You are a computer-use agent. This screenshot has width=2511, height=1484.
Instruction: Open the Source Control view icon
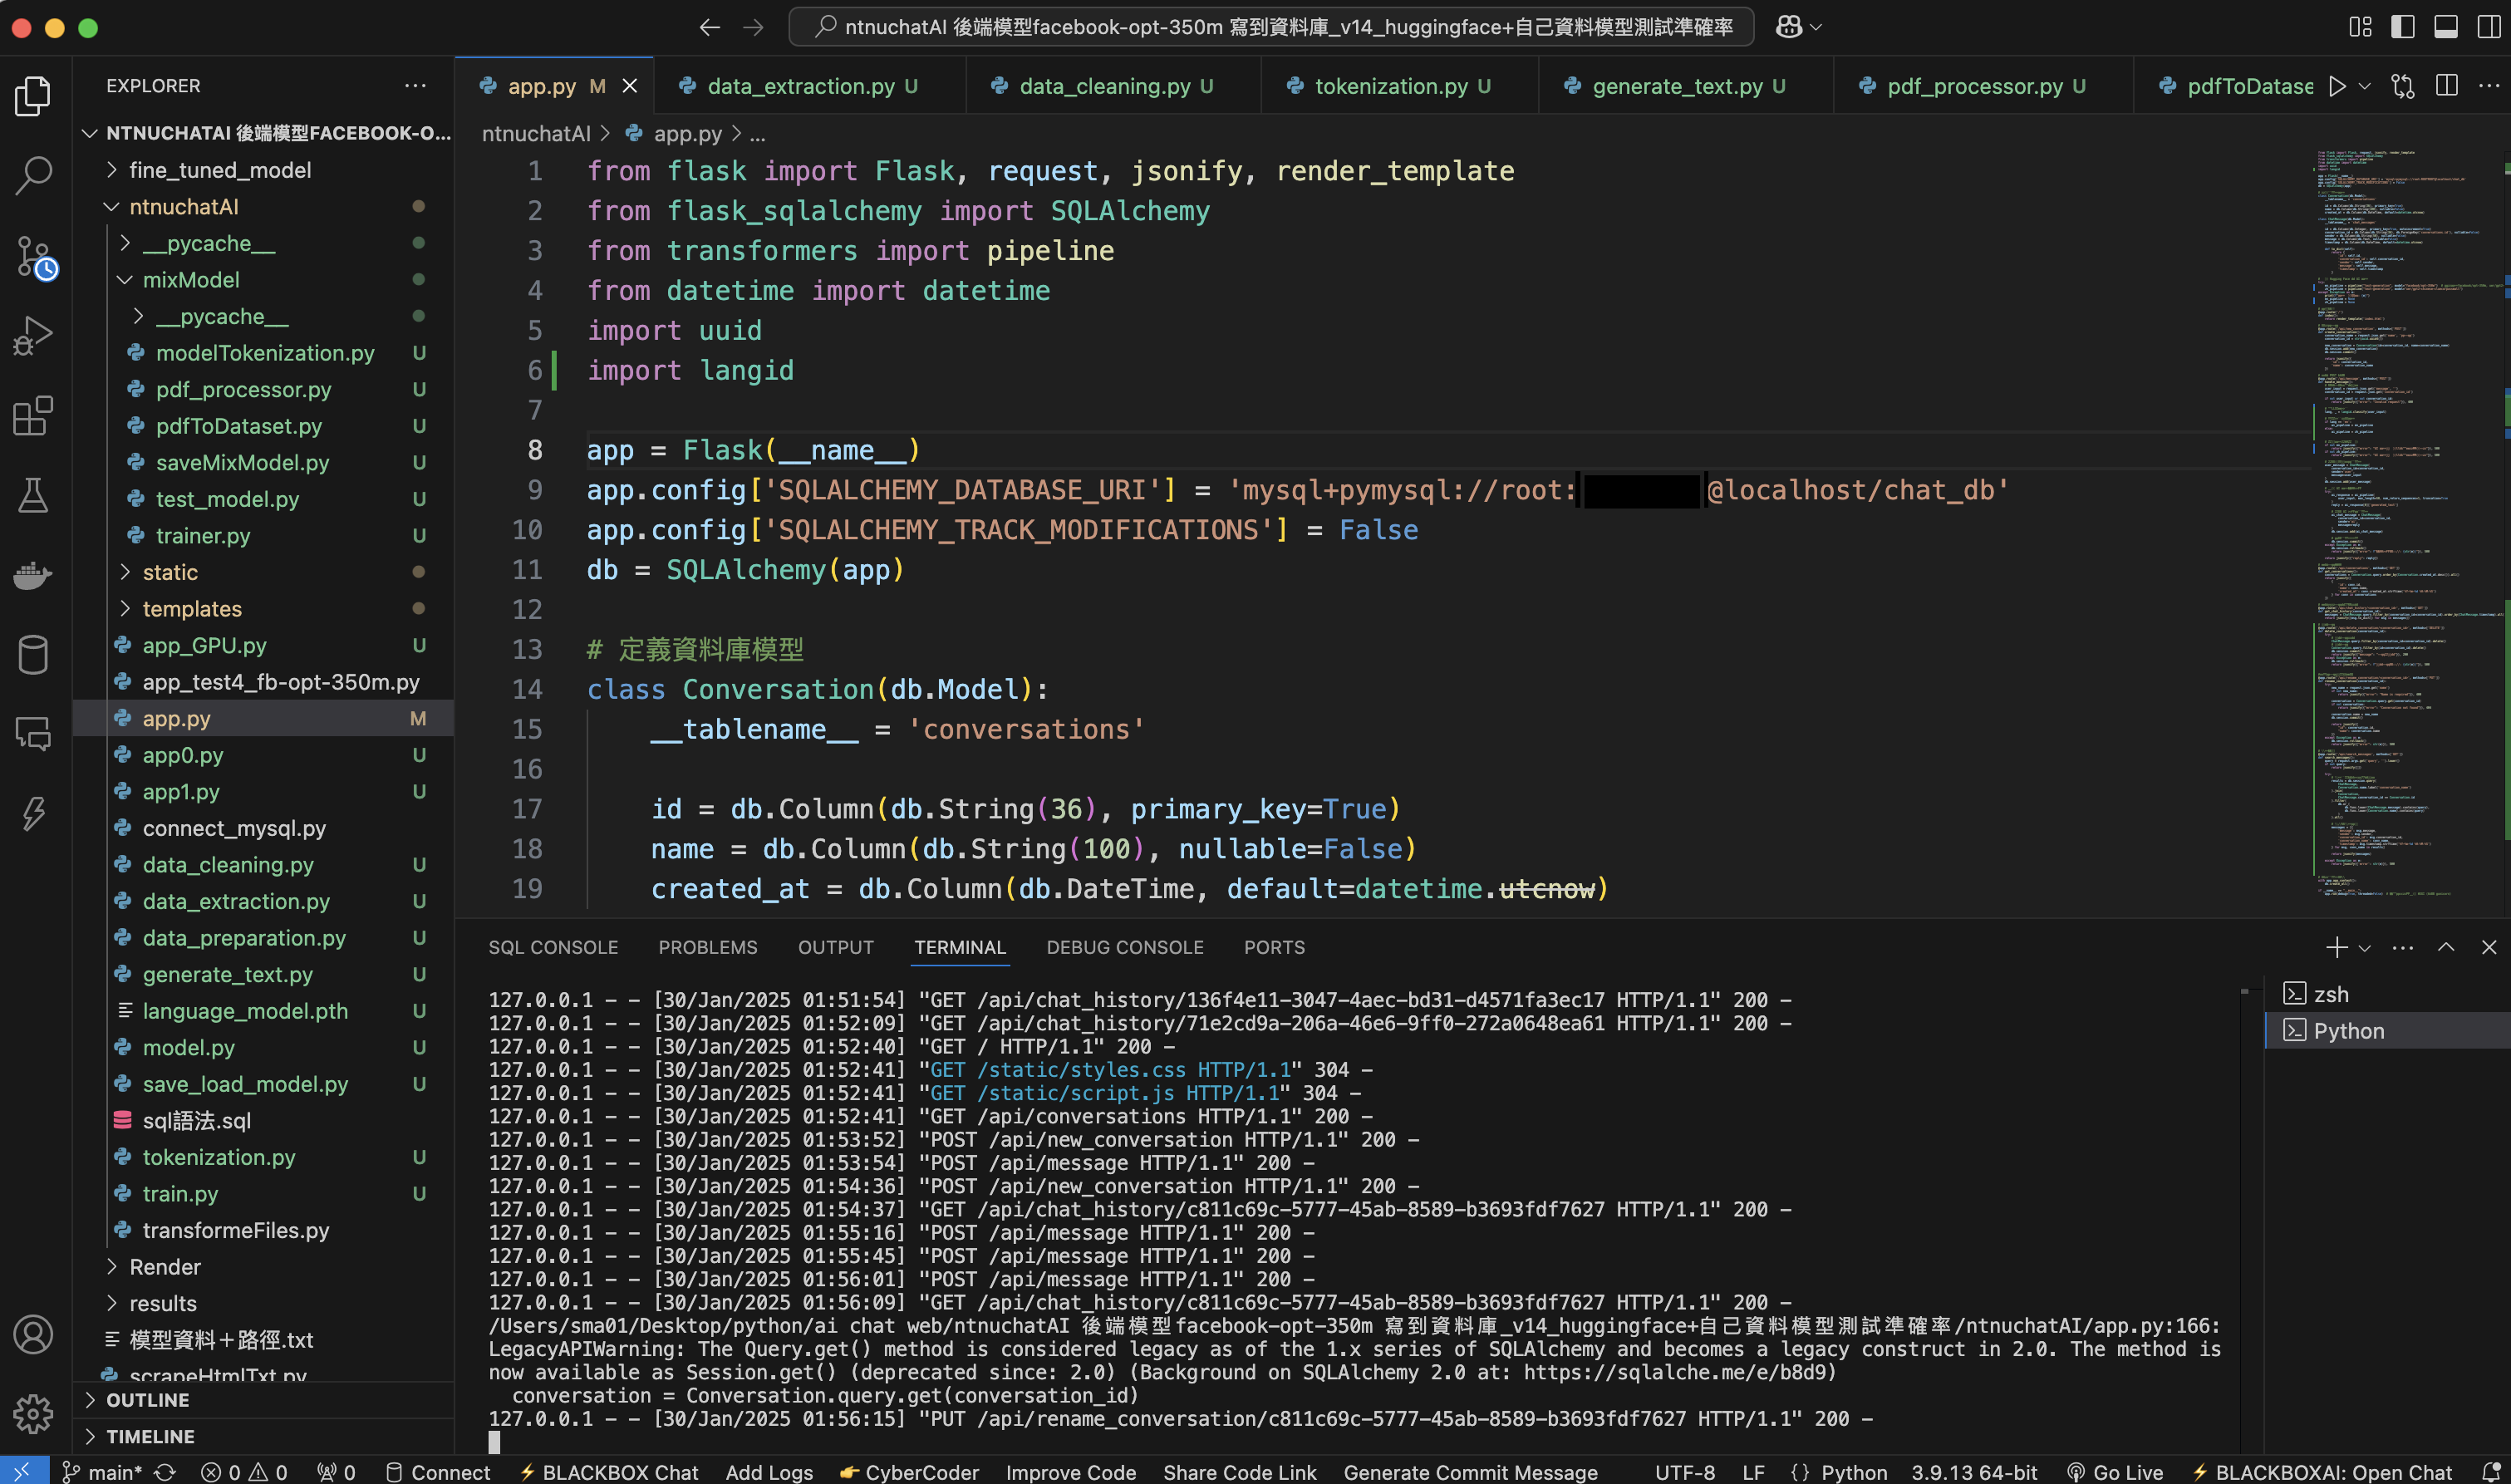(x=34, y=257)
